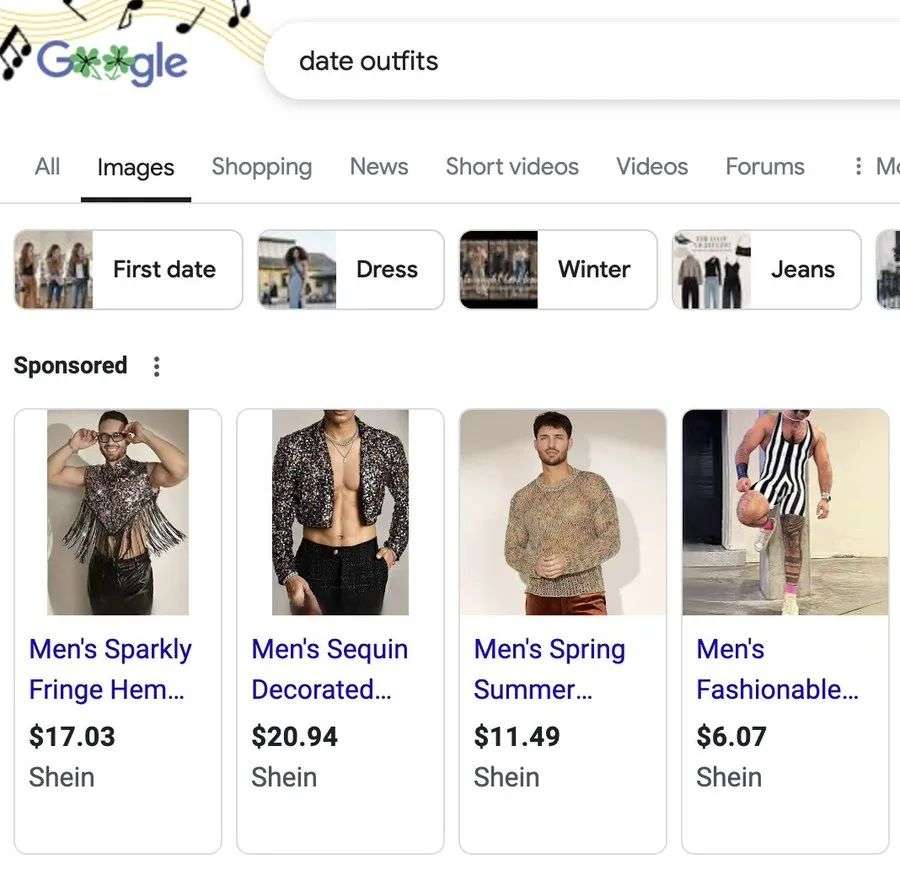
Task: Open the Men's Sequin Decorated link
Action: tap(330, 669)
